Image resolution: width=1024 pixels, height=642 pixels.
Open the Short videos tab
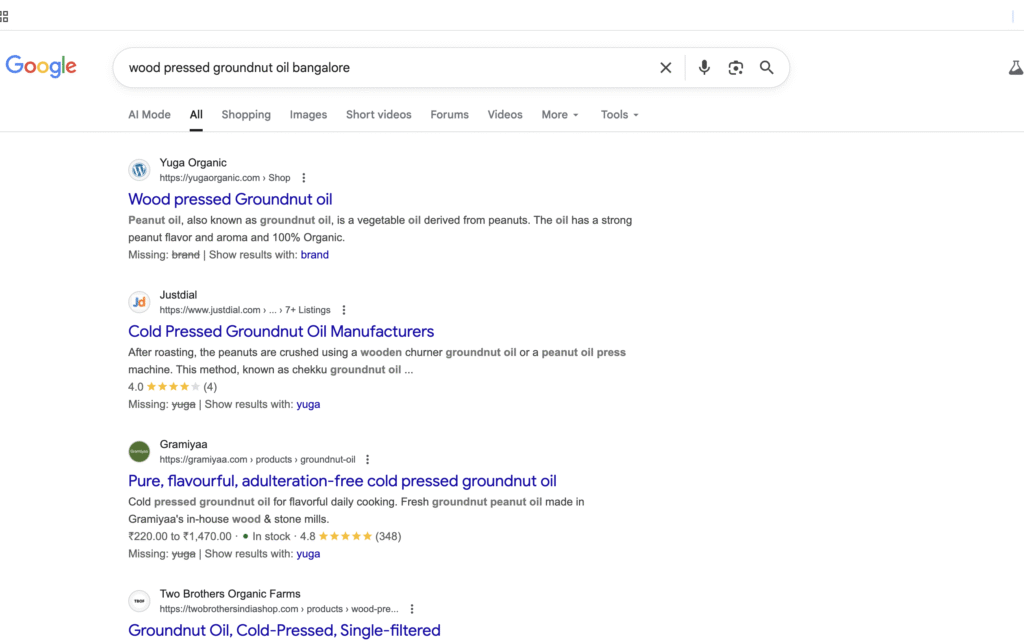tap(378, 115)
